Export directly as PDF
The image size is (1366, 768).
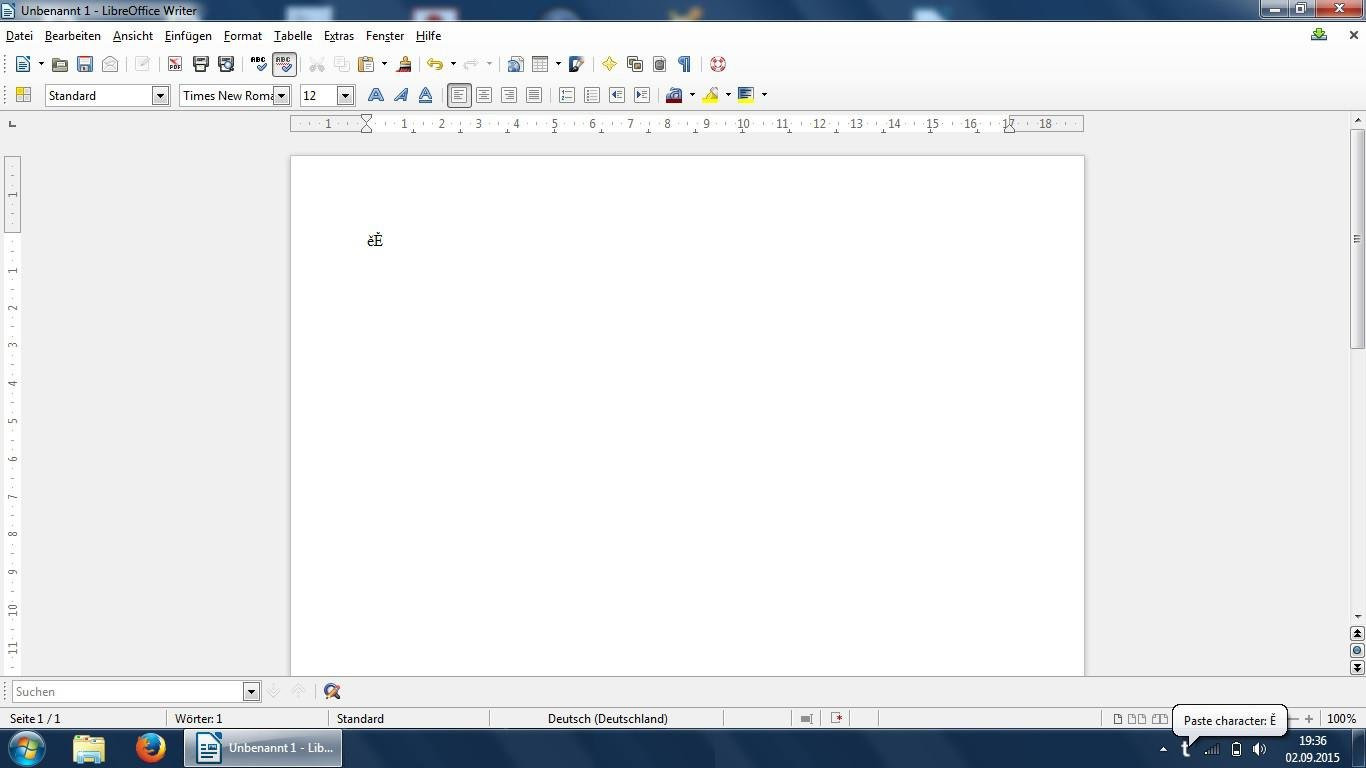click(x=175, y=64)
